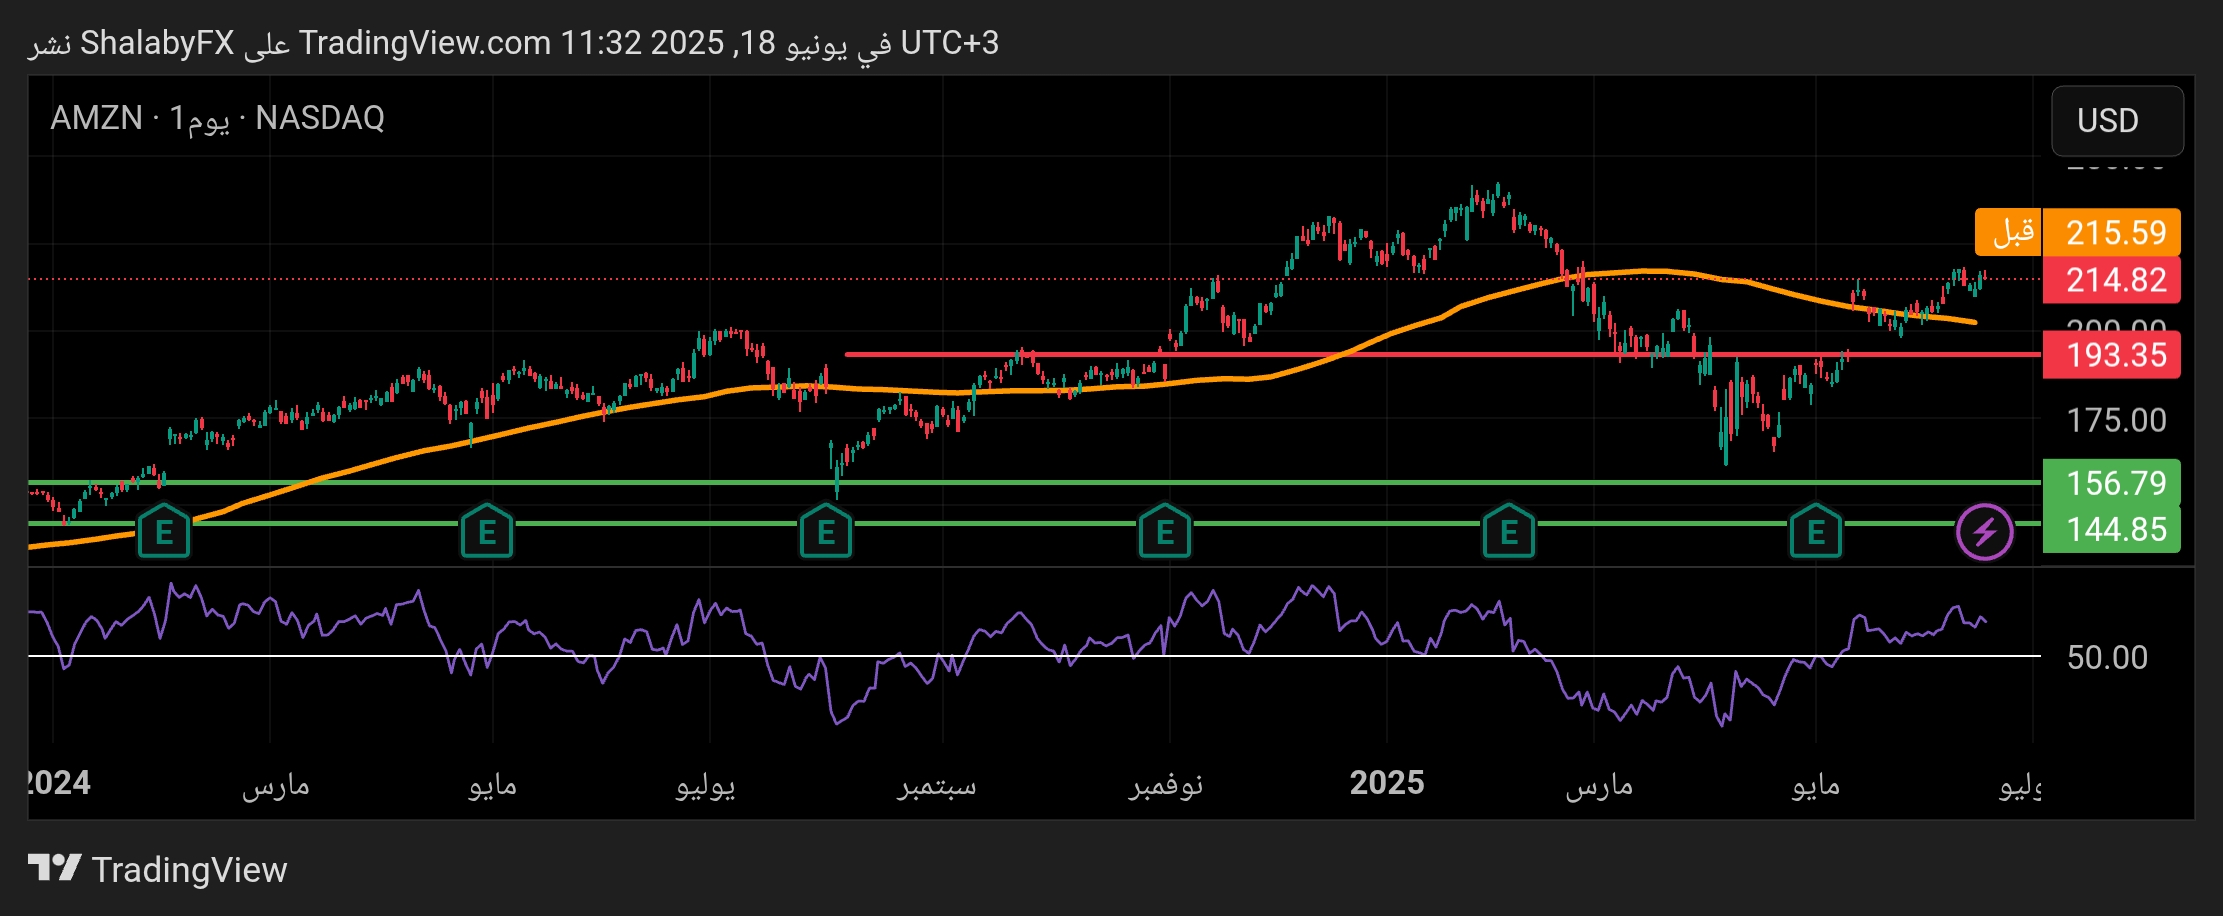Screen dimensions: 2223x916
Task: Click the ShalabyFX publisher name in header
Action: pos(157,43)
